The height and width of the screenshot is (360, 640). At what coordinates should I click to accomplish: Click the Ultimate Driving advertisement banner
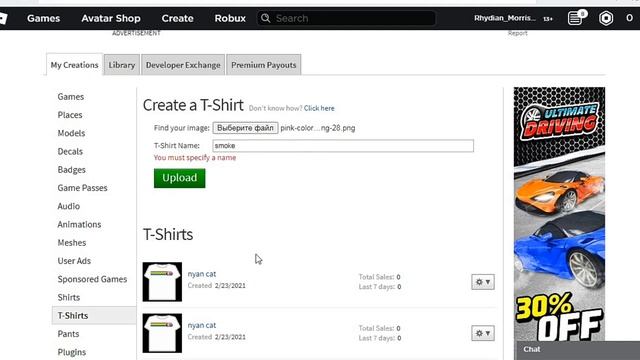coord(559,214)
